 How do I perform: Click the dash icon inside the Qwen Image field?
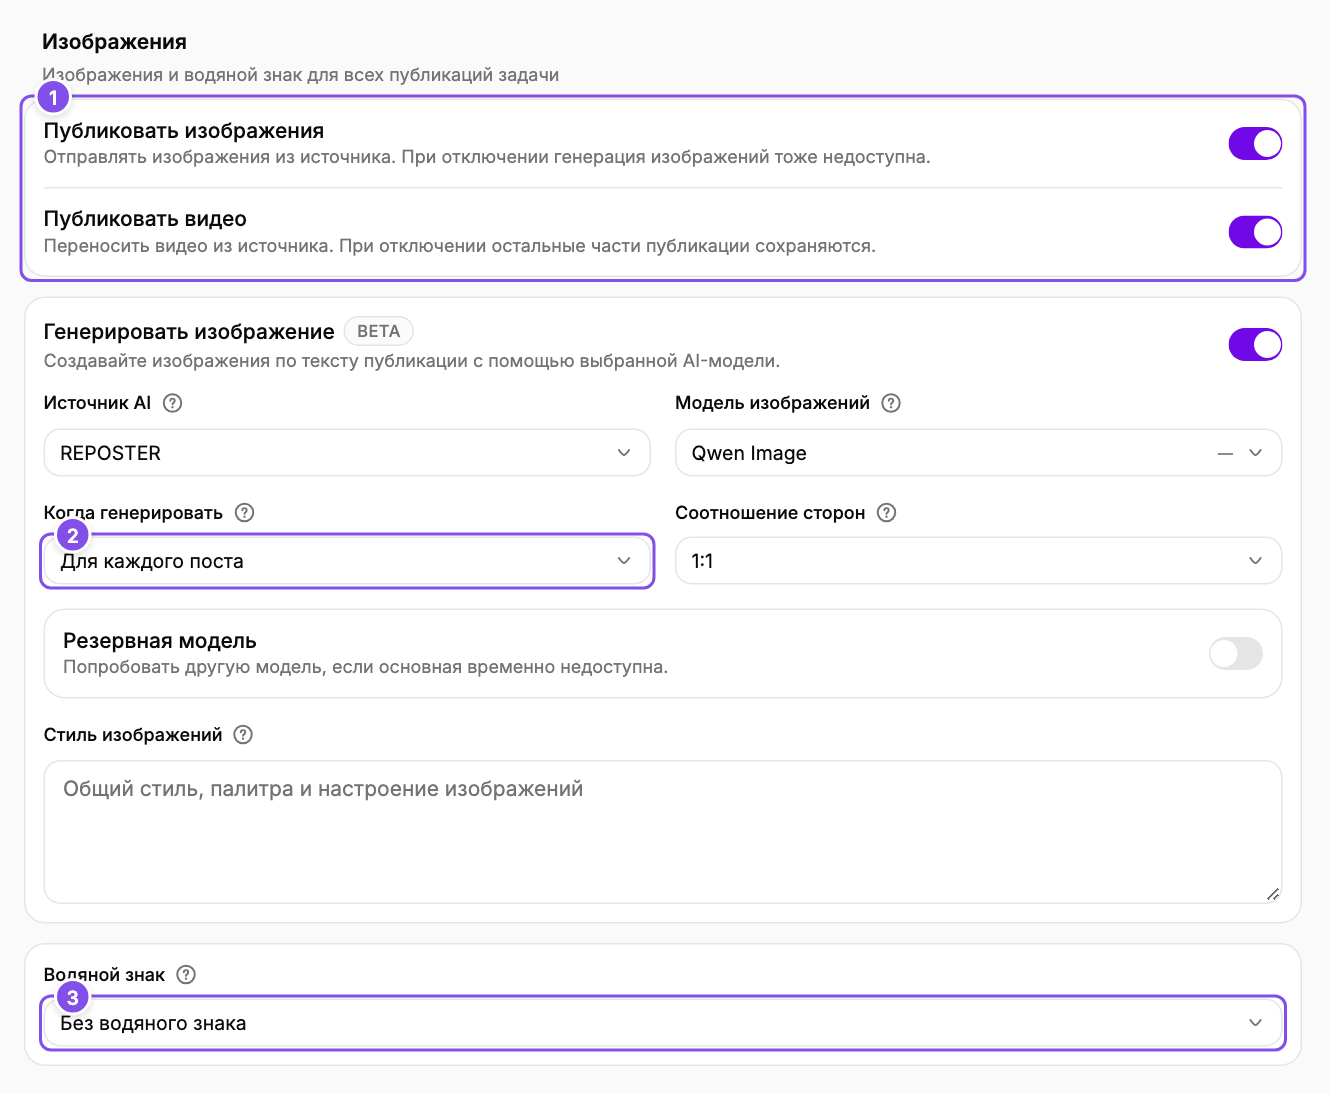(1225, 454)
